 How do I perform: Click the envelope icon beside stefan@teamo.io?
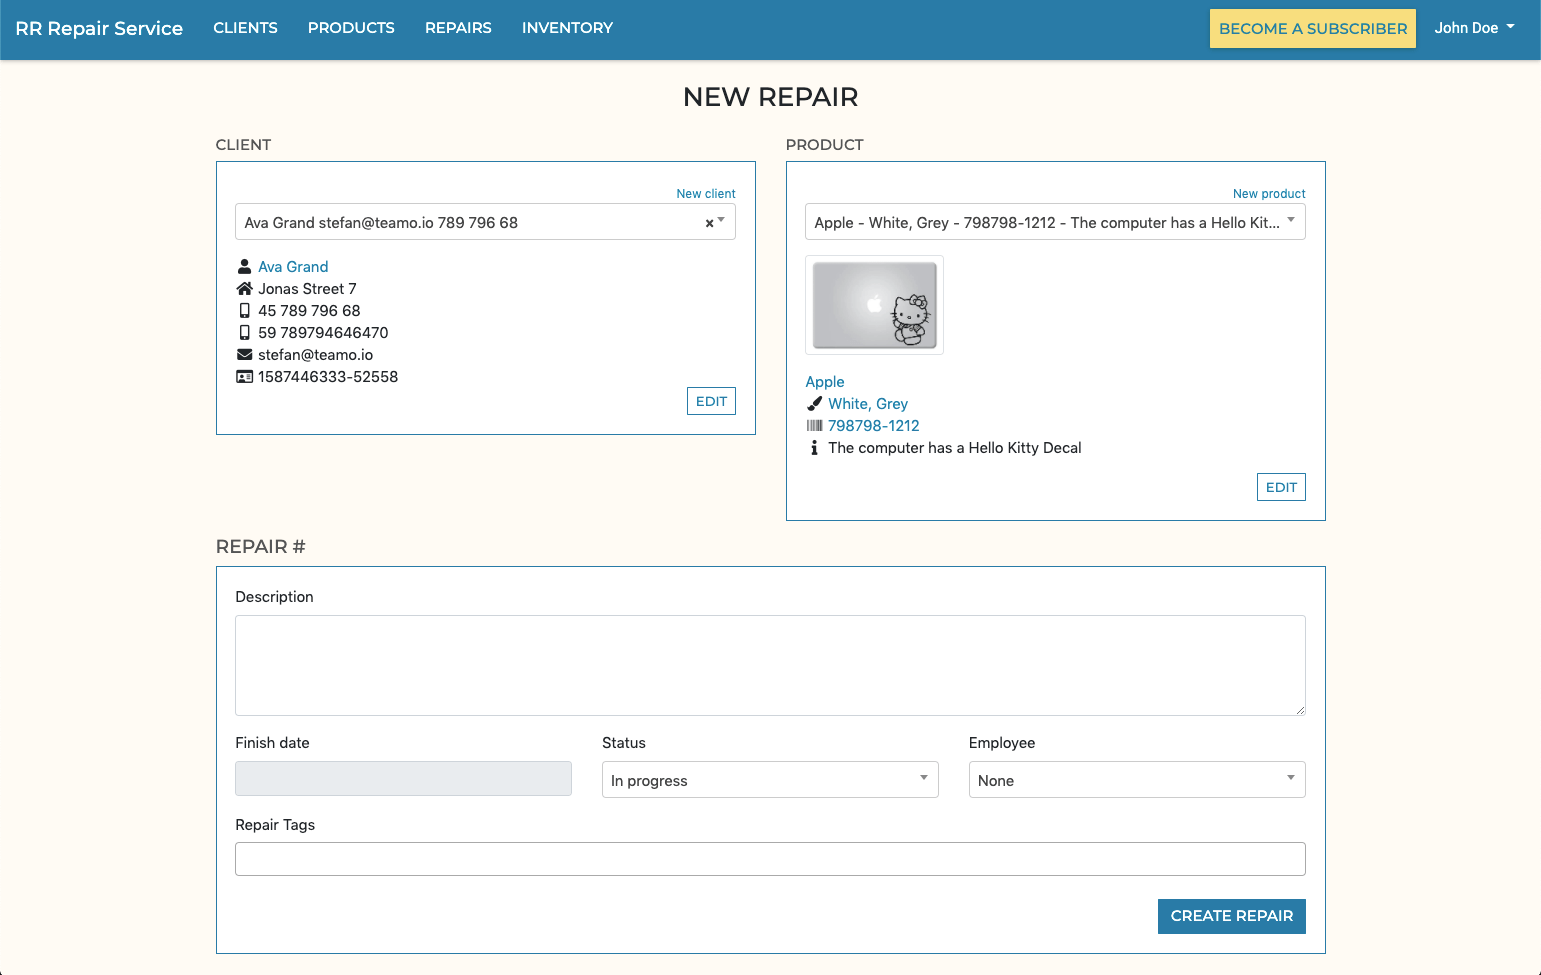pos(245,354)
